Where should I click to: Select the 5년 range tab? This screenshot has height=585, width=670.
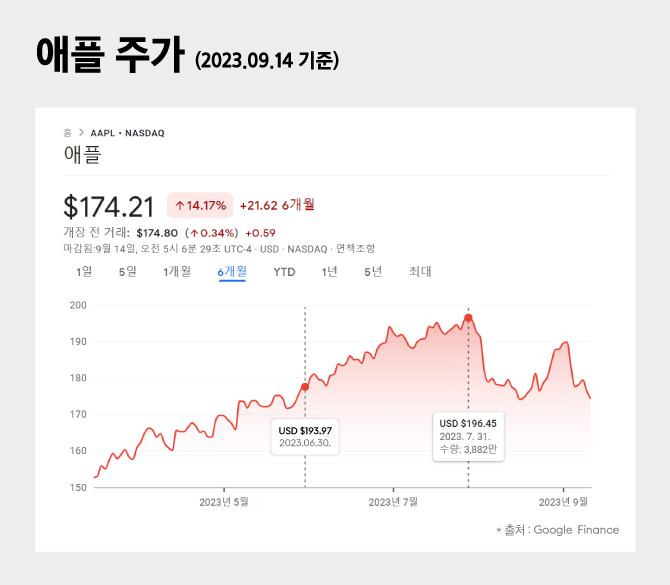(x=373, y=271)
